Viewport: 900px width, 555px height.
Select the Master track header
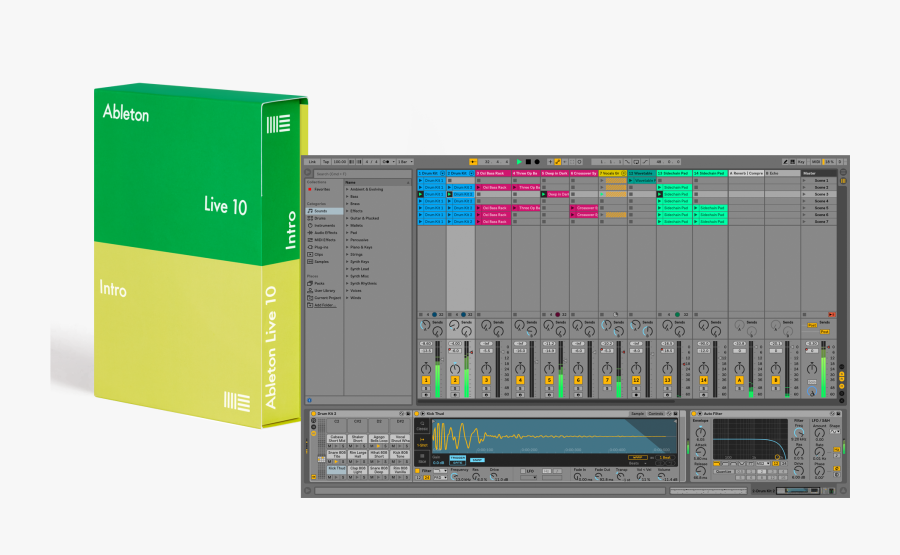pos(818,173)
